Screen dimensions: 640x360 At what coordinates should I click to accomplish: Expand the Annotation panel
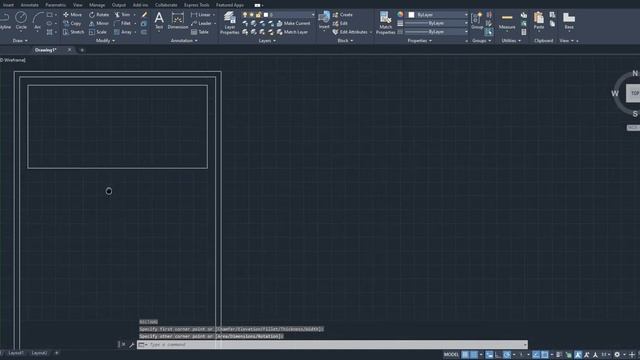pyautogui.click(x=184, y=41)
